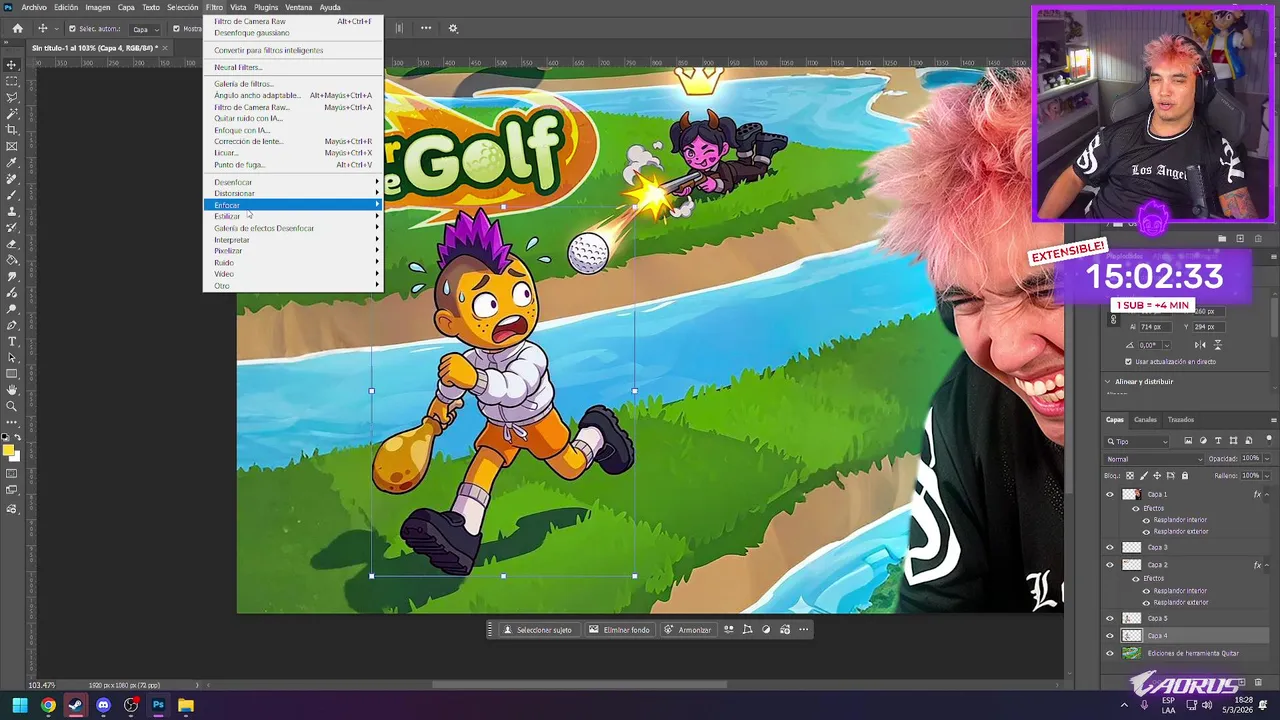This screenshot has width=1280, height=720.
Task: Select the Rectangular Marquee tool
Action: click(12, 81)
